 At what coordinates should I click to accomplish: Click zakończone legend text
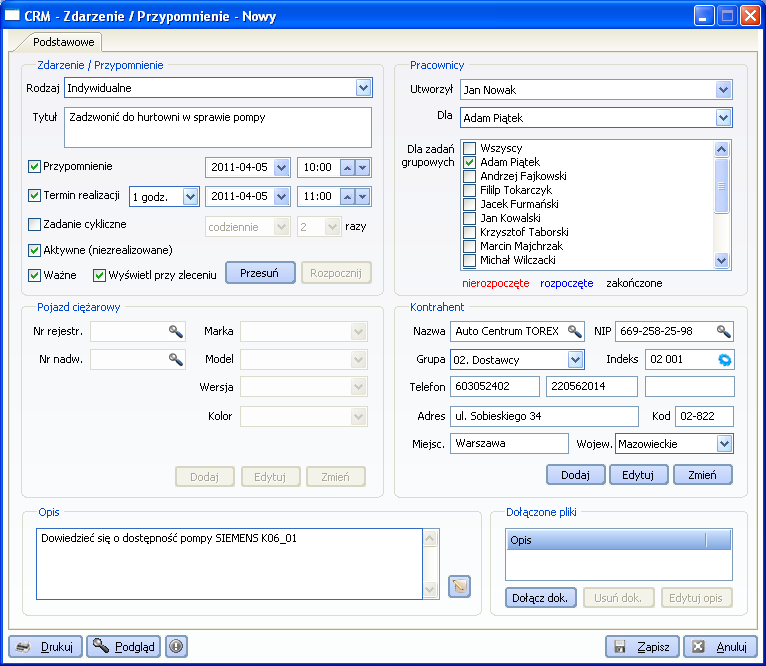point(634,283)
